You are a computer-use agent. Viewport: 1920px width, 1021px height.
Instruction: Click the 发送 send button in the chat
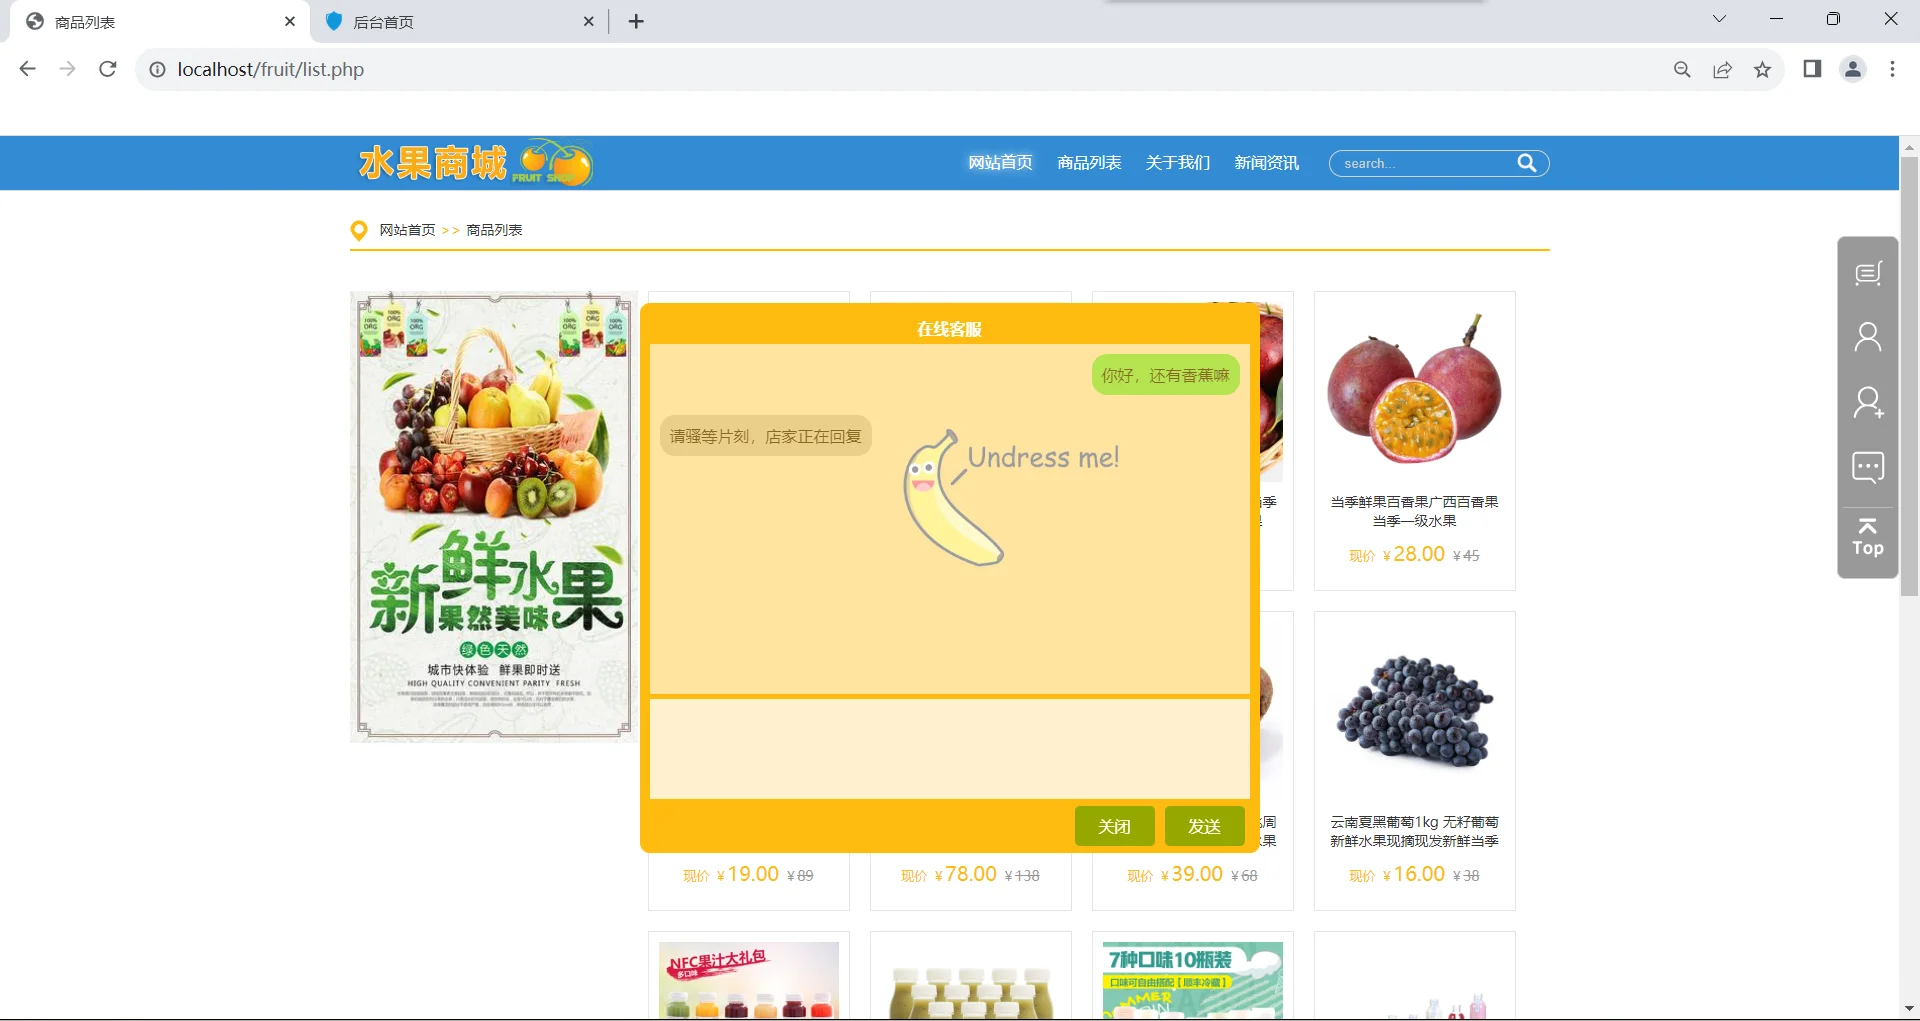(x=1203, y=826)
